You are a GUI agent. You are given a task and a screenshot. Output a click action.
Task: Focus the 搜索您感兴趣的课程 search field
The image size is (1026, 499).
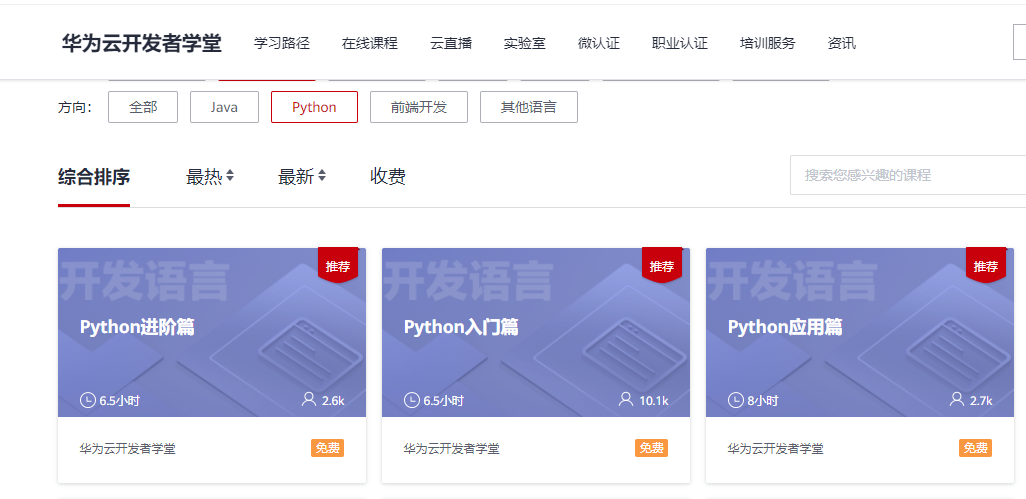point(908,175)
